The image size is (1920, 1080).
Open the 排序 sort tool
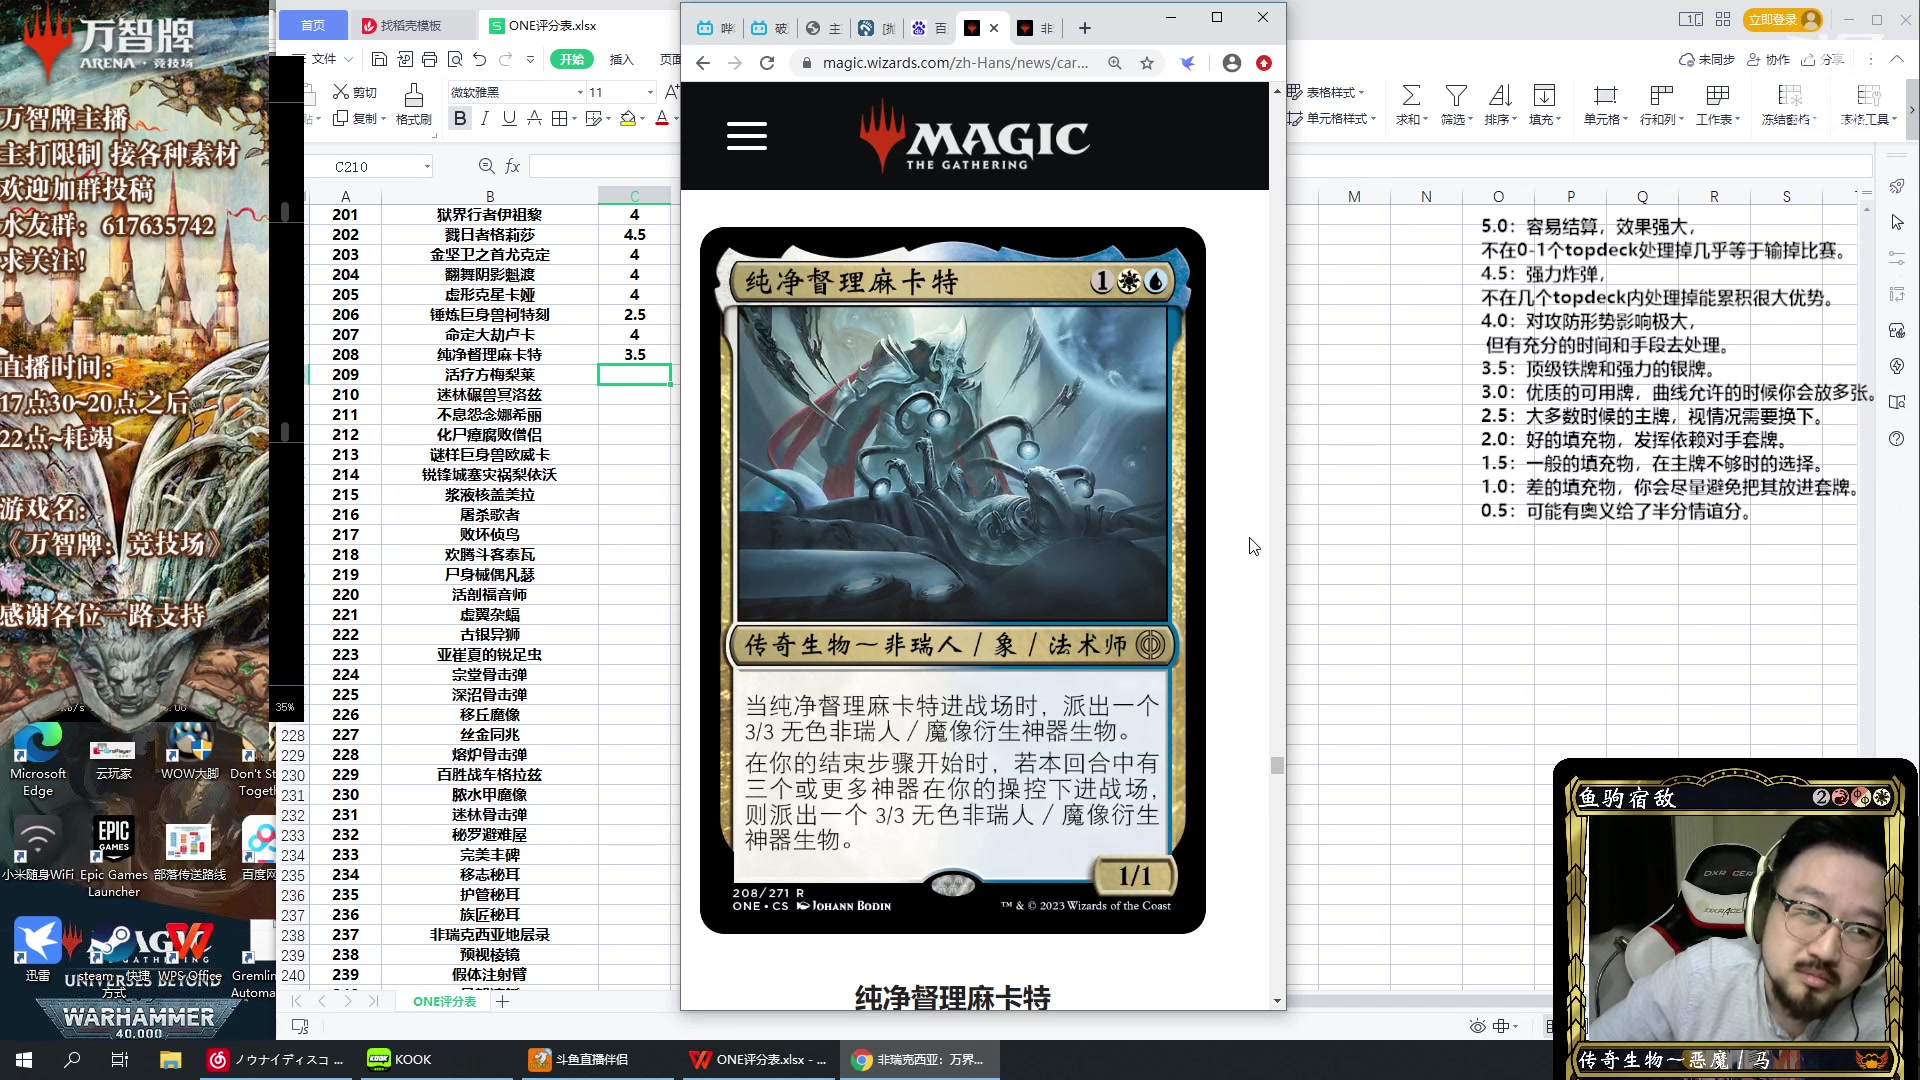(1500, 105)
